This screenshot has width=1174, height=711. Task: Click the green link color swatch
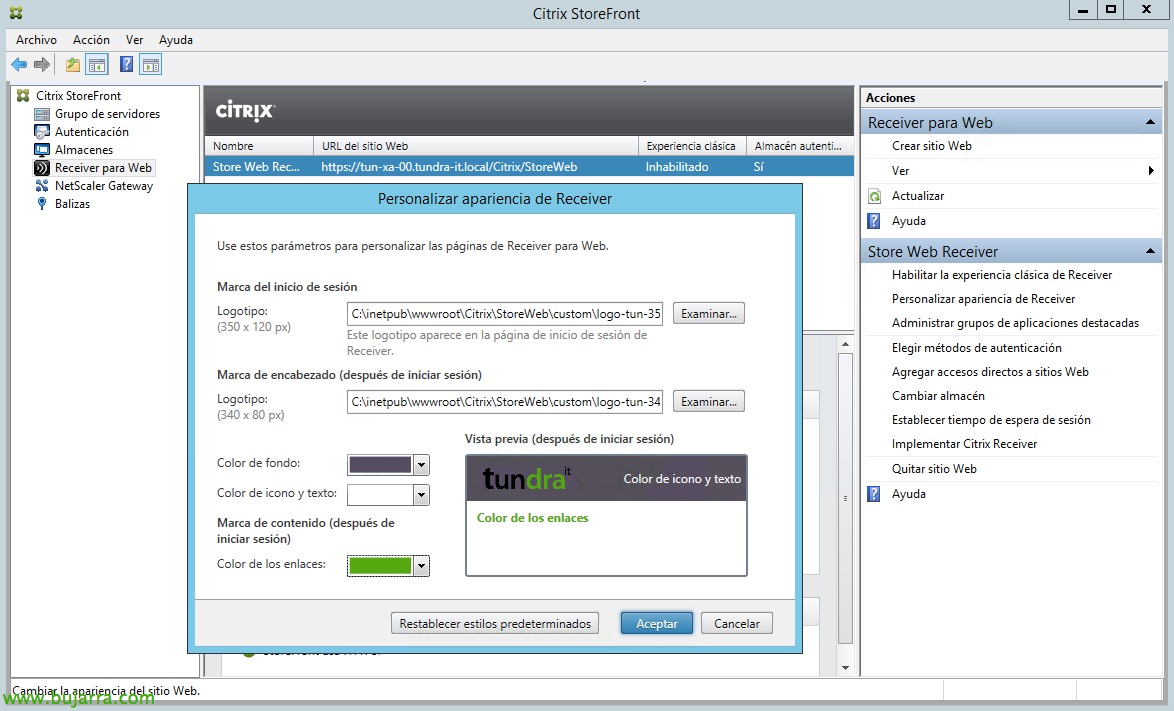380,566
